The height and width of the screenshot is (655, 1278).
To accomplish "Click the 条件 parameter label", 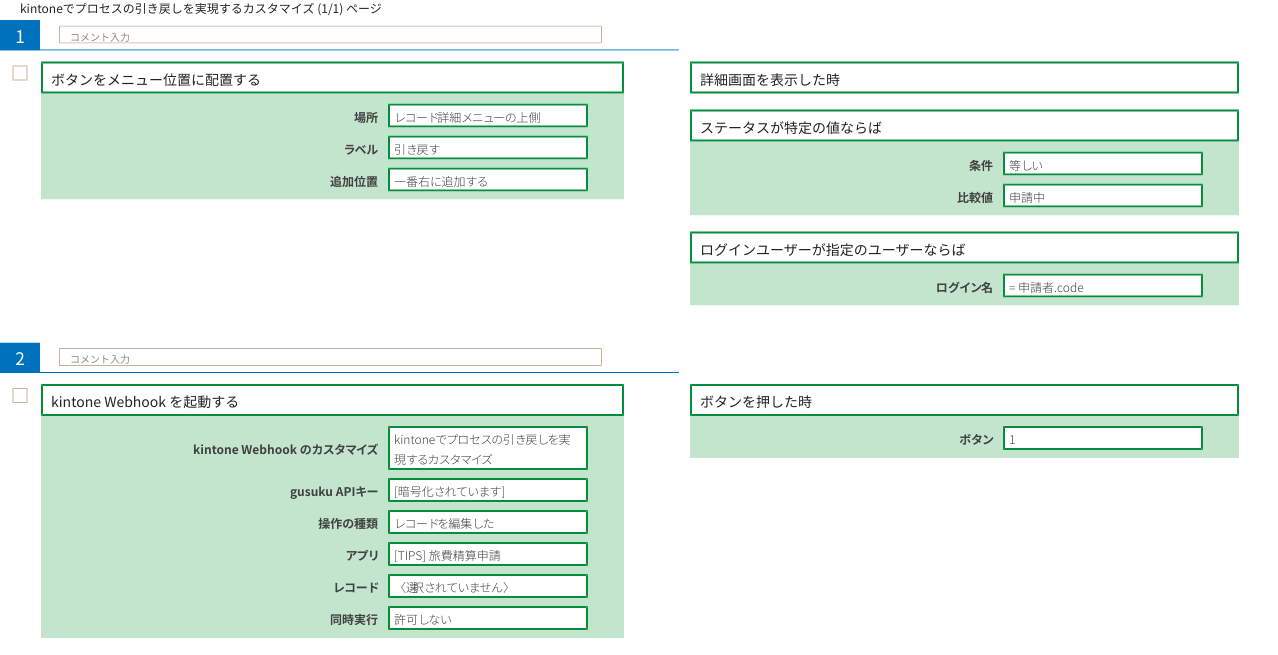I will point(981,165).
